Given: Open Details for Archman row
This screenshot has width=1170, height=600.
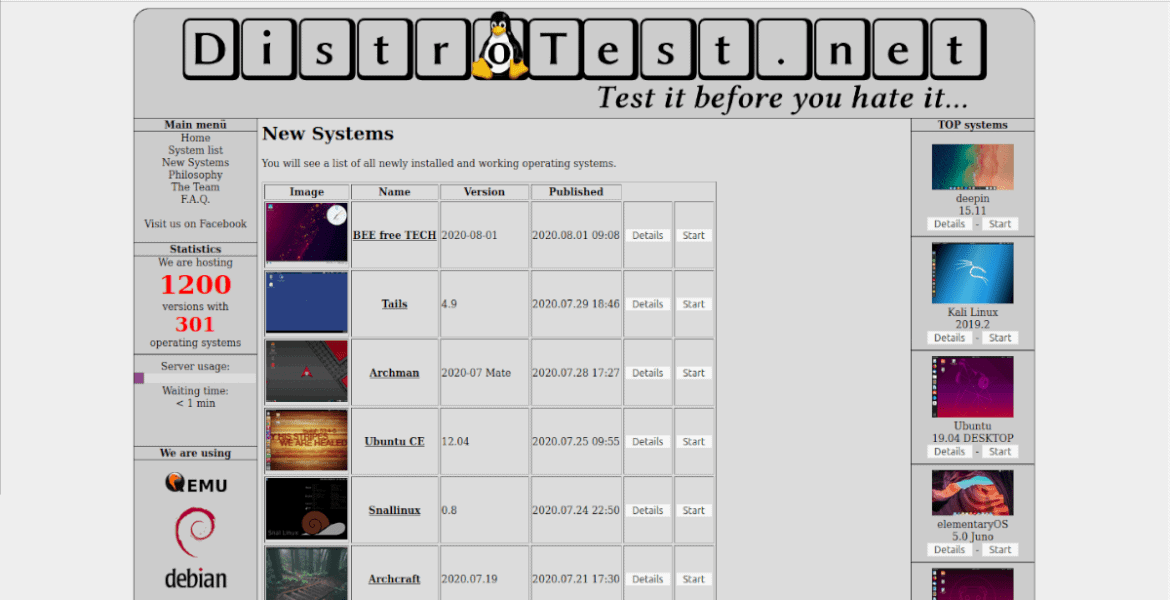Looking at the screenshot, I should (648, 372).
